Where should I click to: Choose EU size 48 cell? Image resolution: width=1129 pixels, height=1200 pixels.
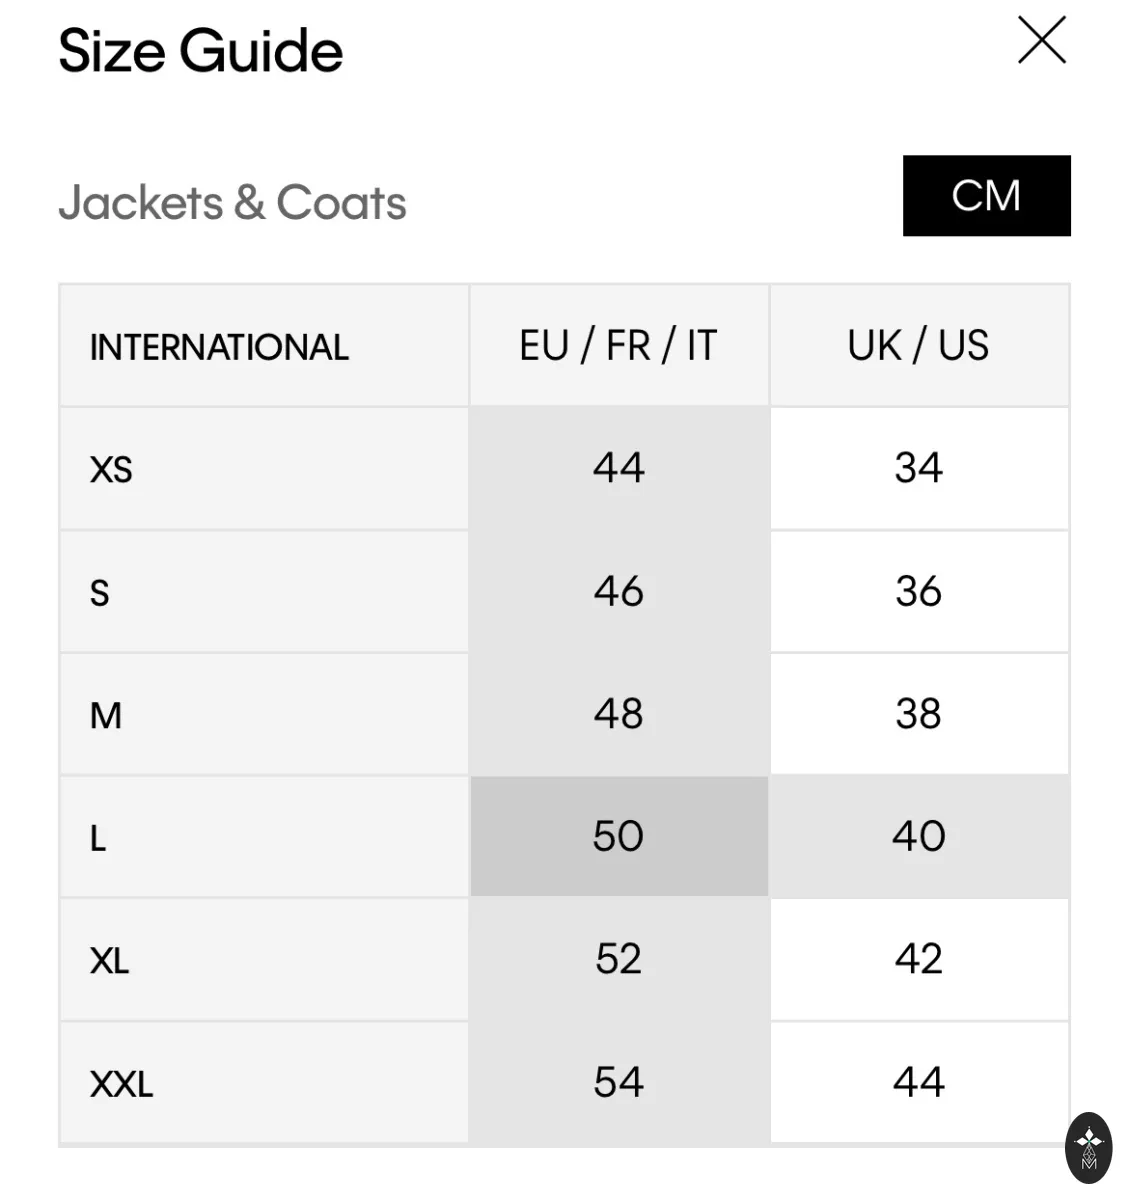tap(619, 715)
